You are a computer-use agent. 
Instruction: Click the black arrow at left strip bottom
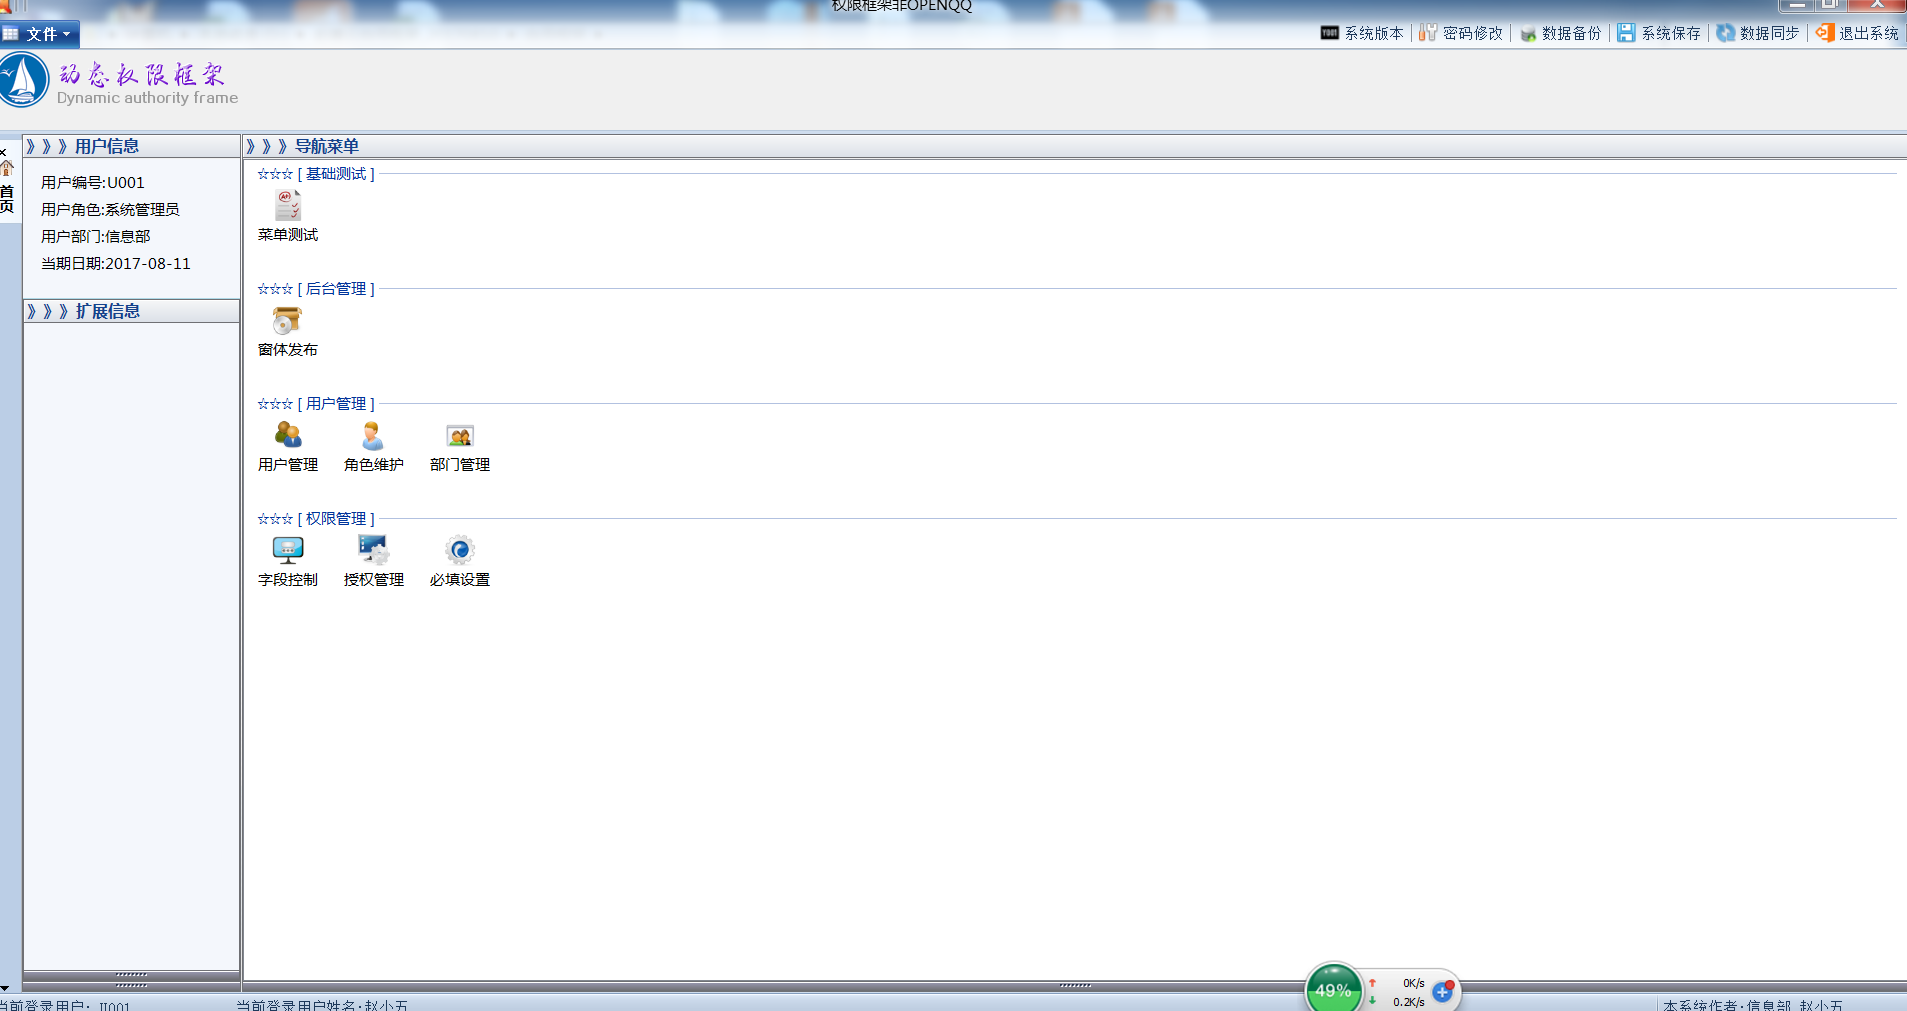coord(5,988)
